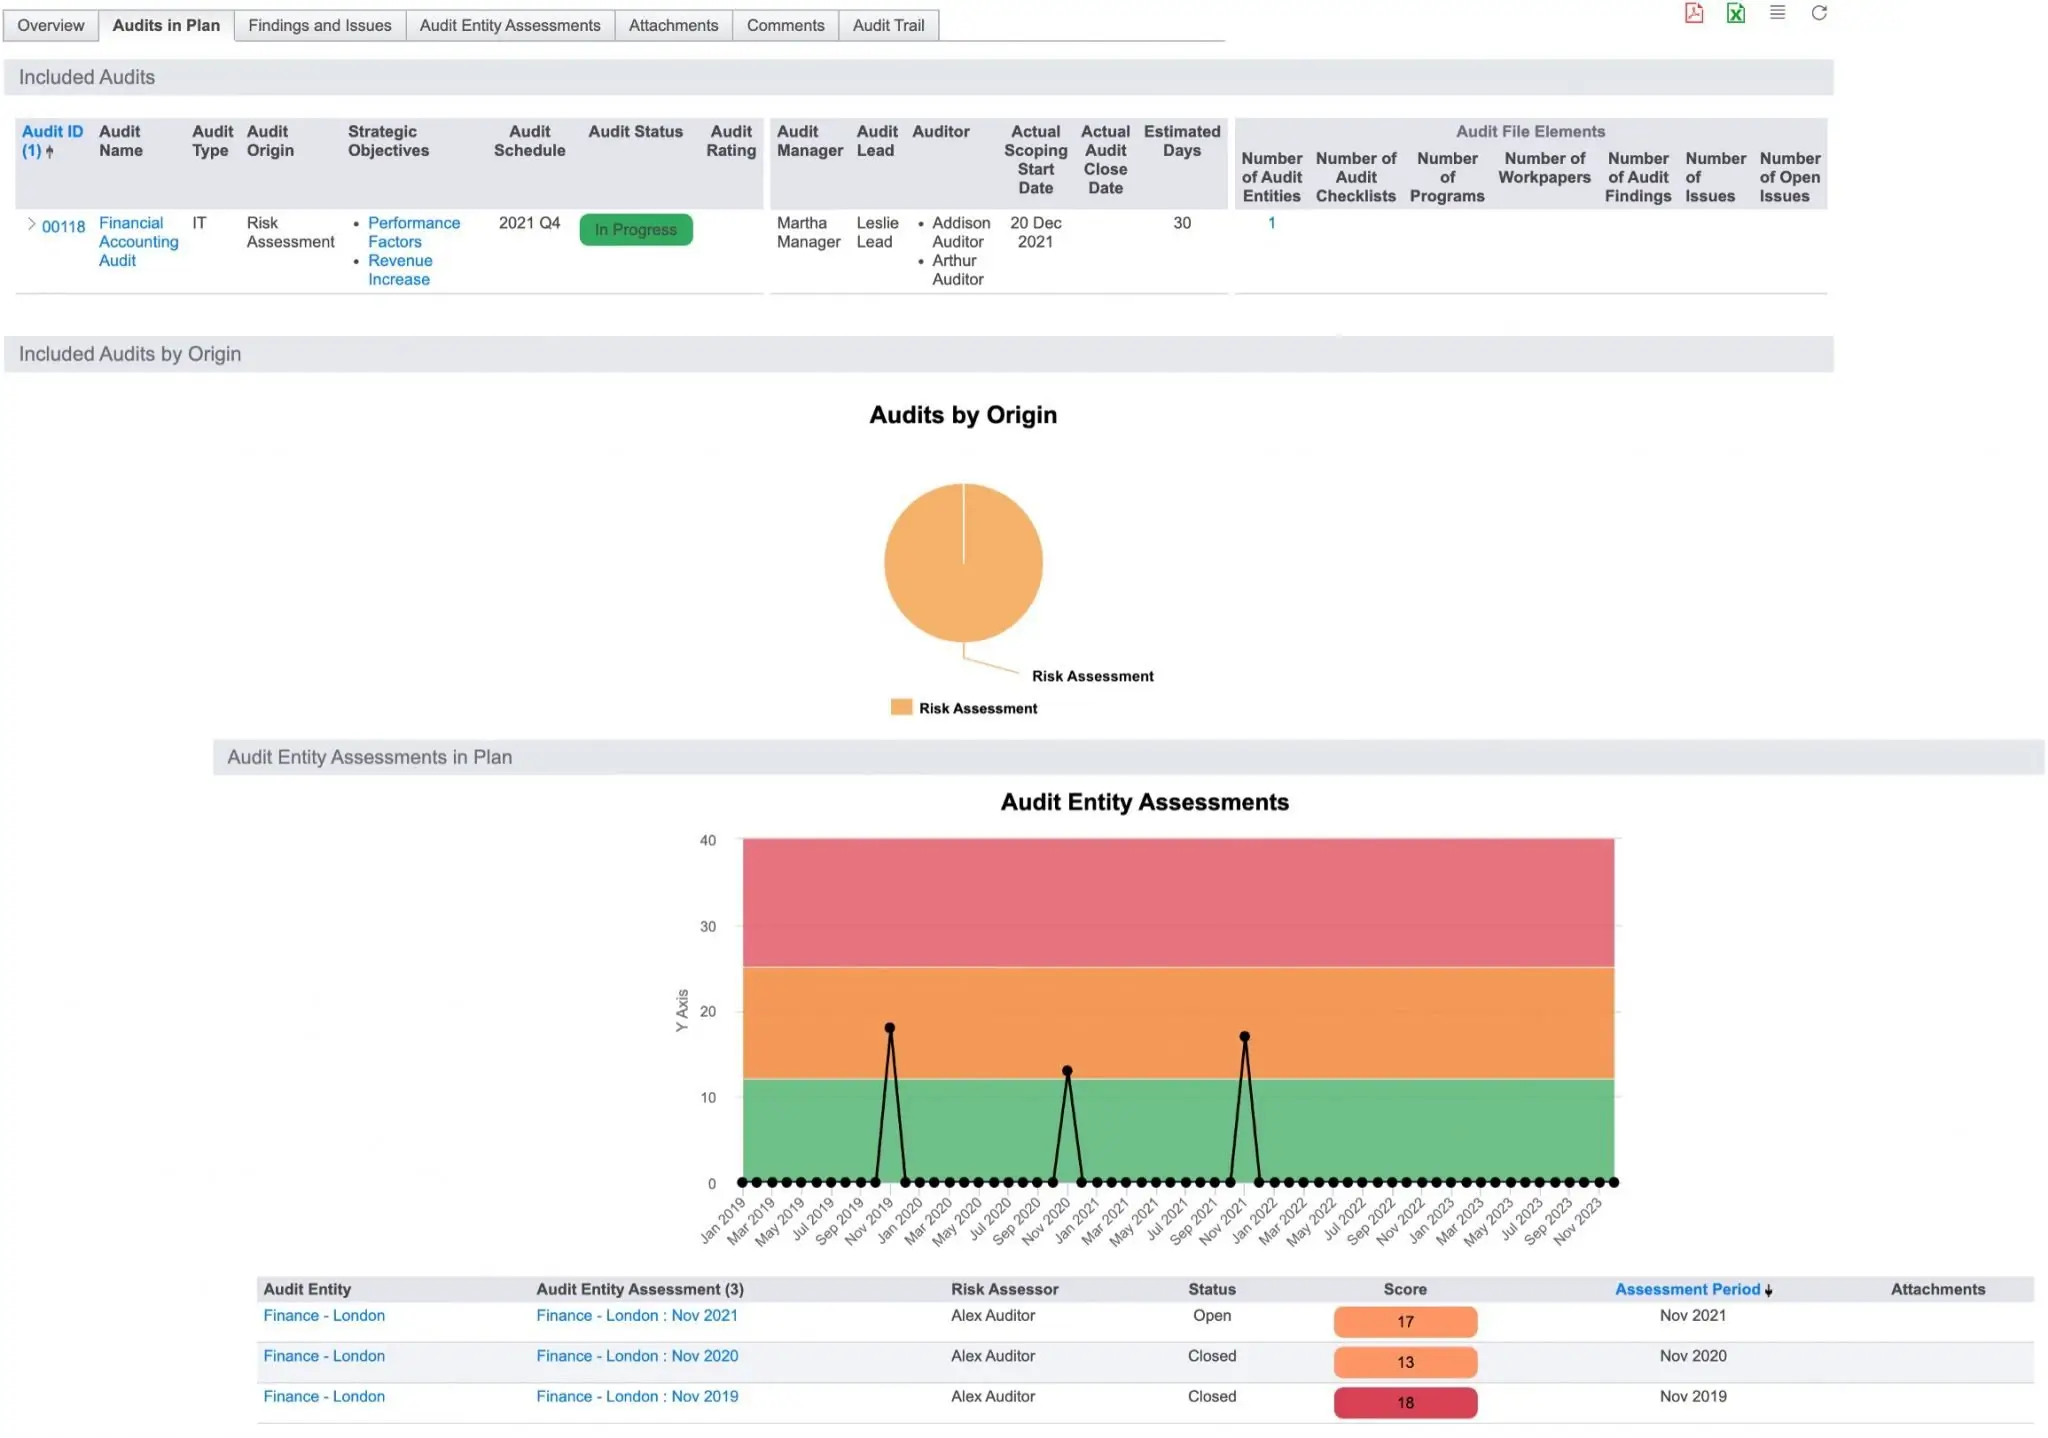
Task: Export the report as PDF
Action: click(1694, 13)
